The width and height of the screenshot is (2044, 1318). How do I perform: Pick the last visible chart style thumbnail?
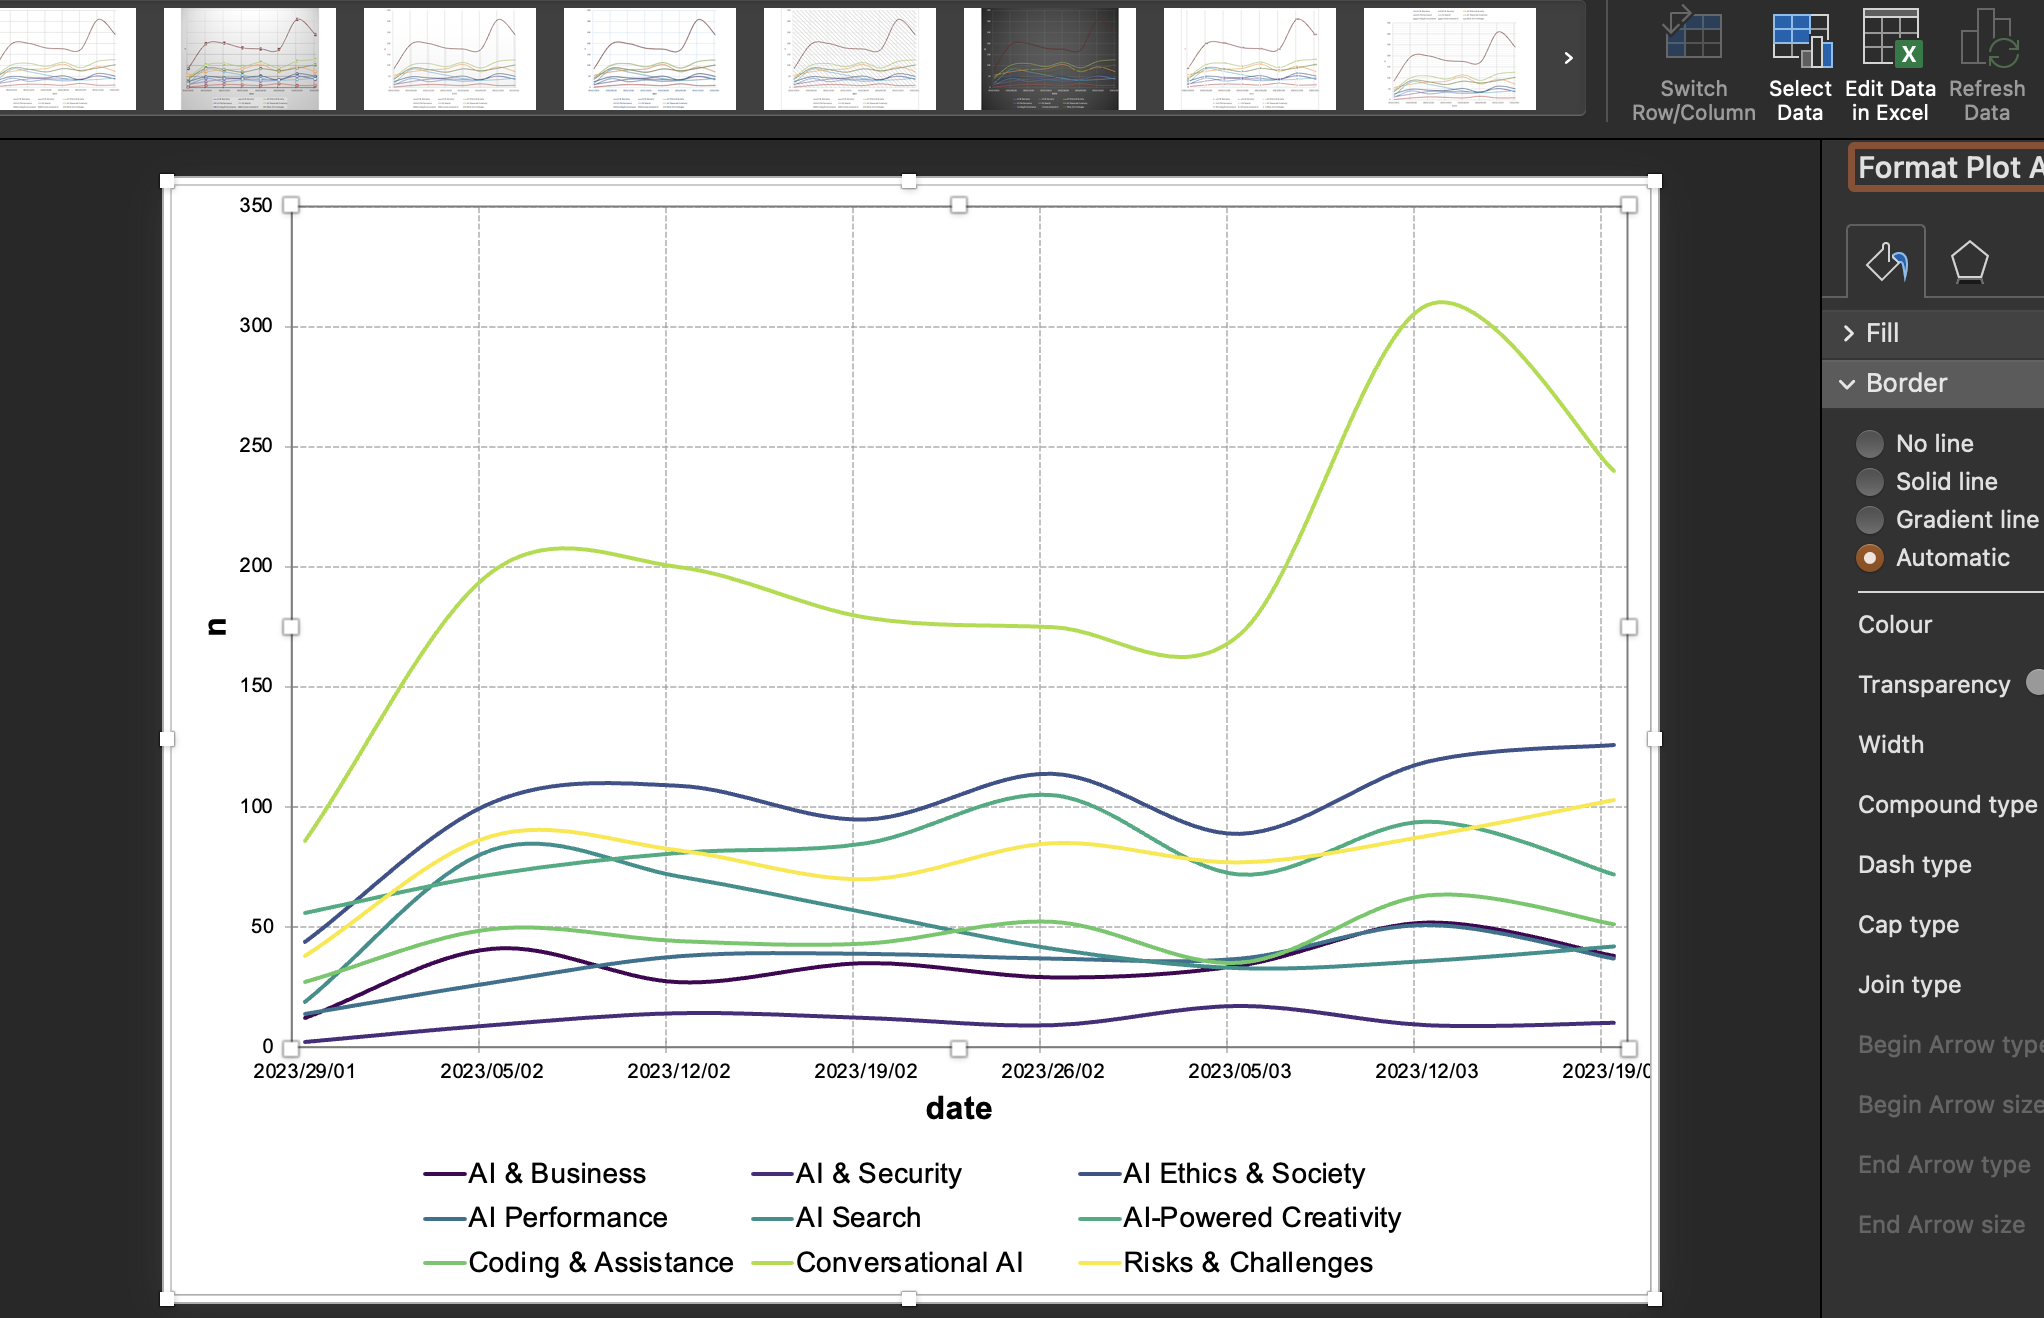point(1449,58)
